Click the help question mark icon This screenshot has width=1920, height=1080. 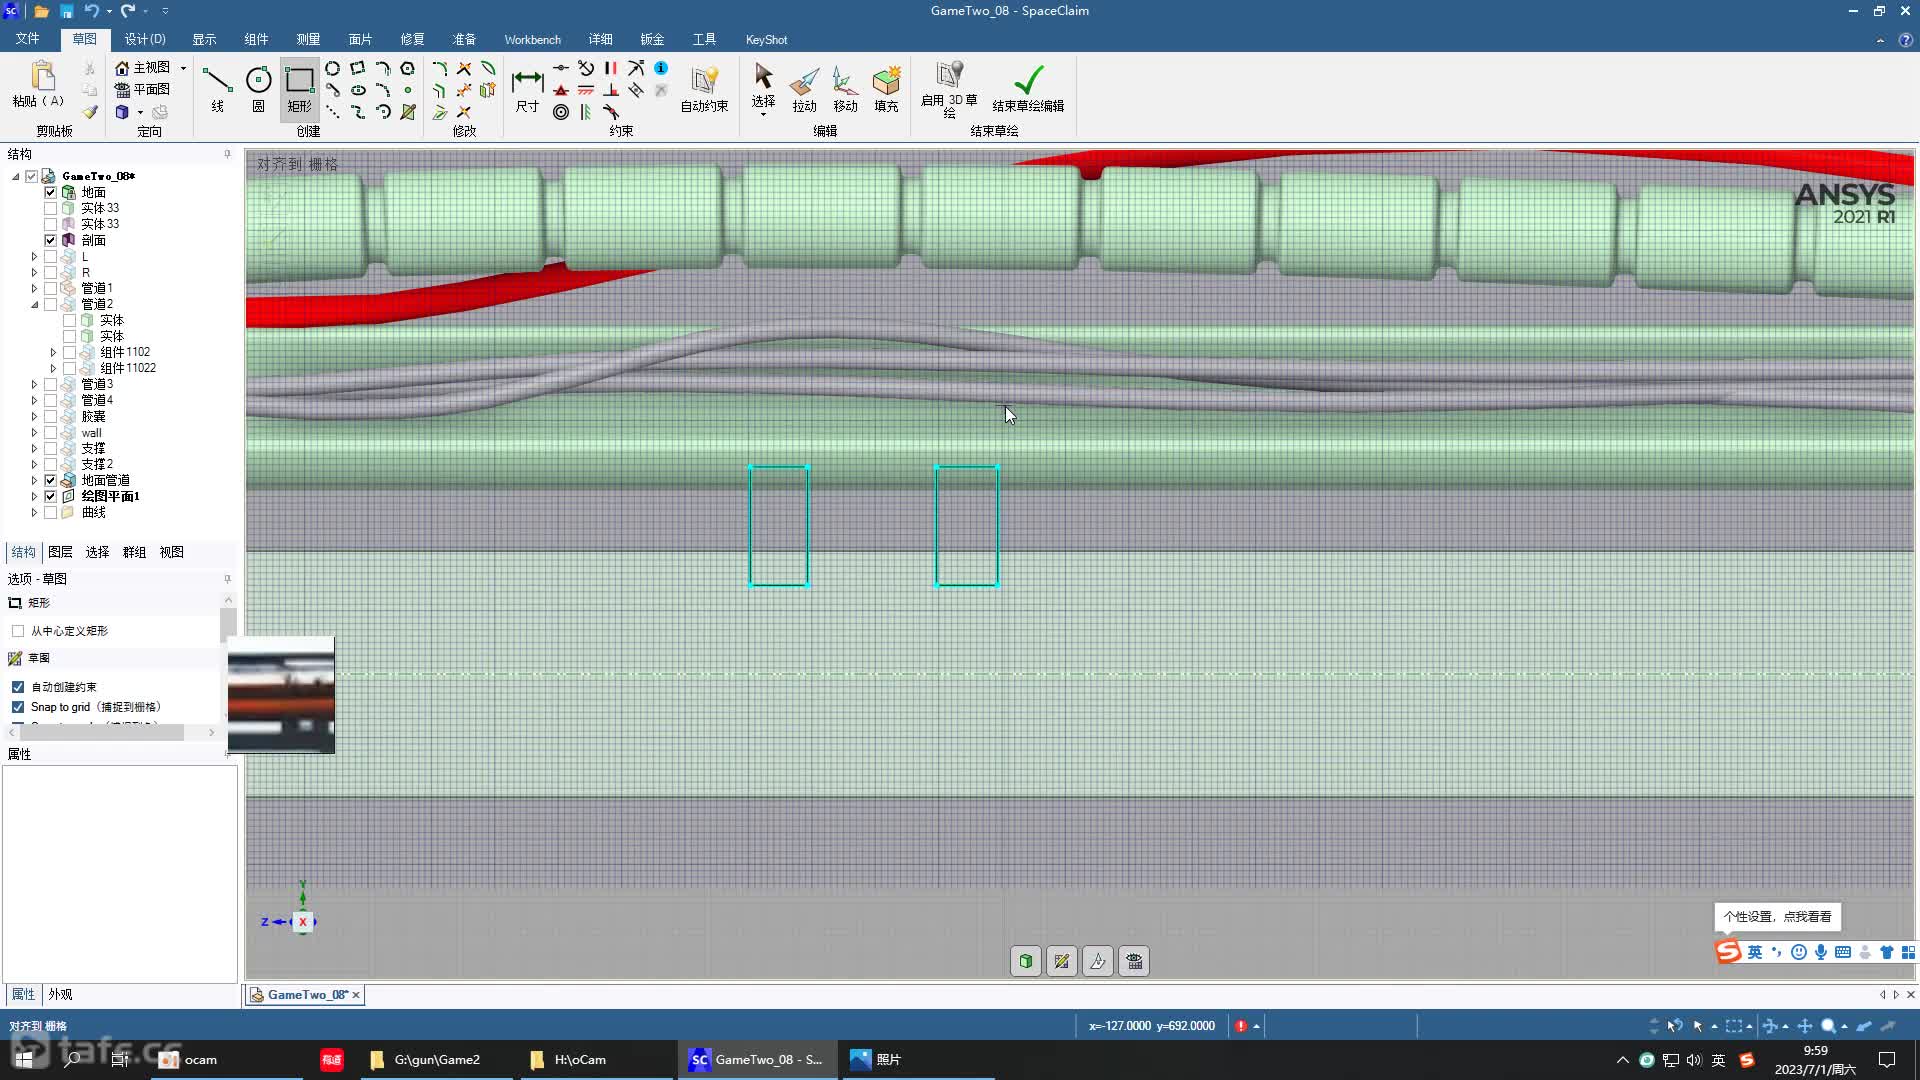click(x=1905, y=40)
